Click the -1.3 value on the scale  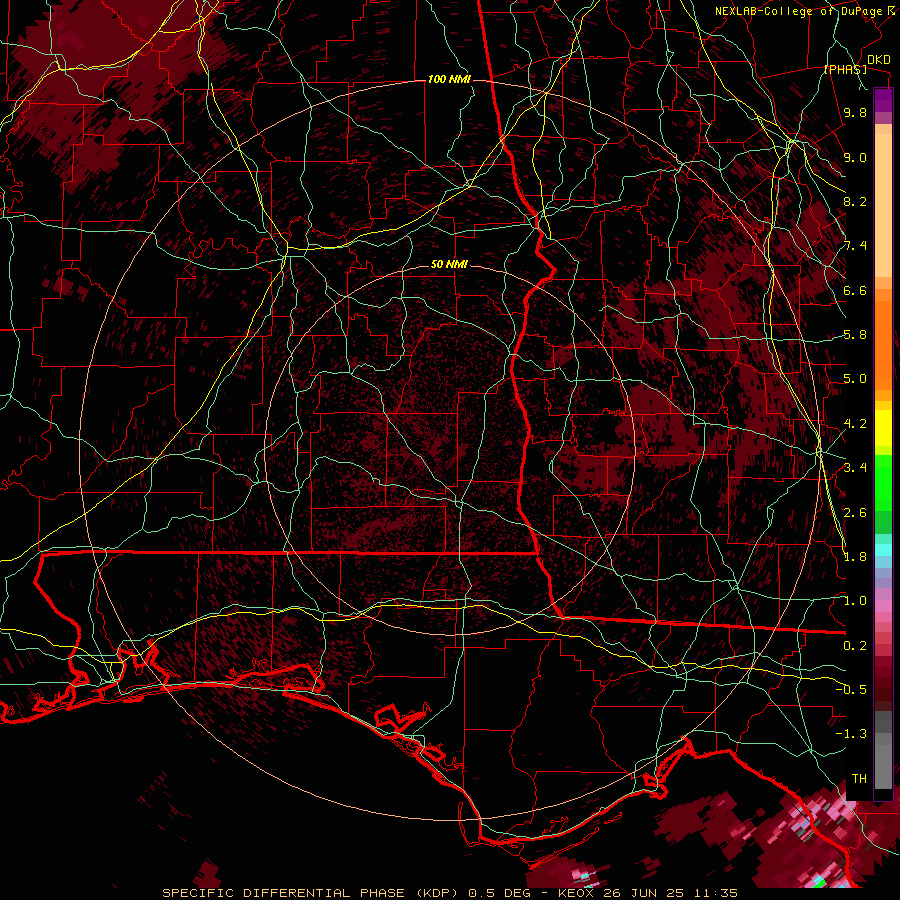pos(851,734)
